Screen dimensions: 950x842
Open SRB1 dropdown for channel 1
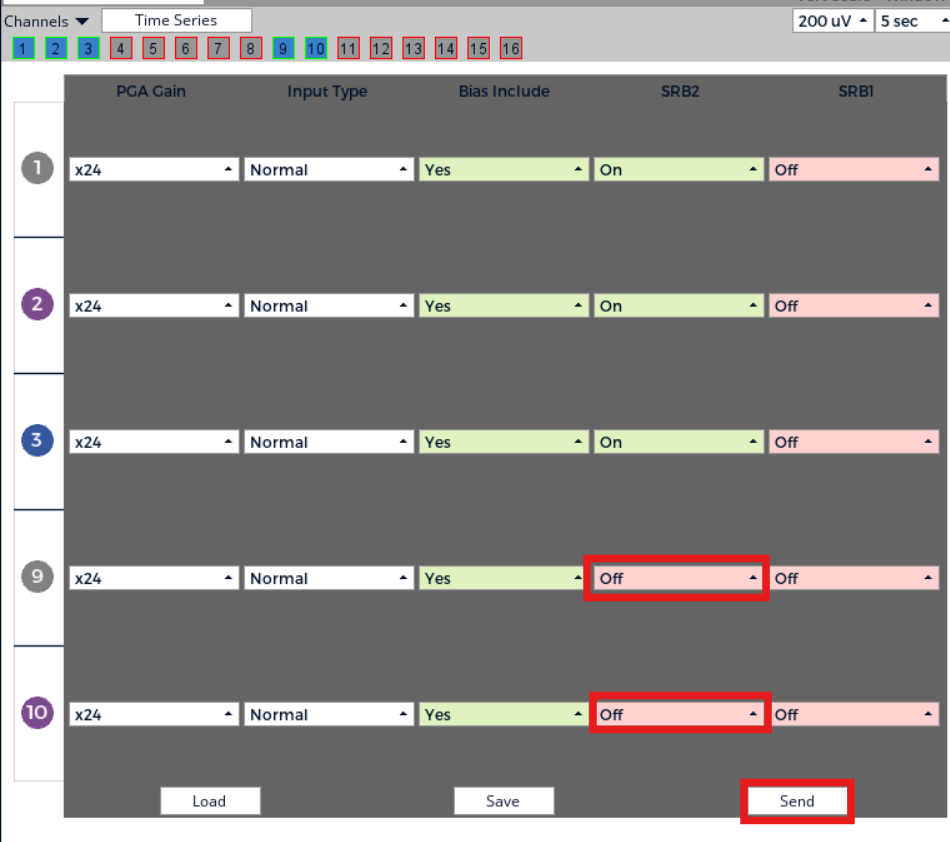[x=854, y=170]
